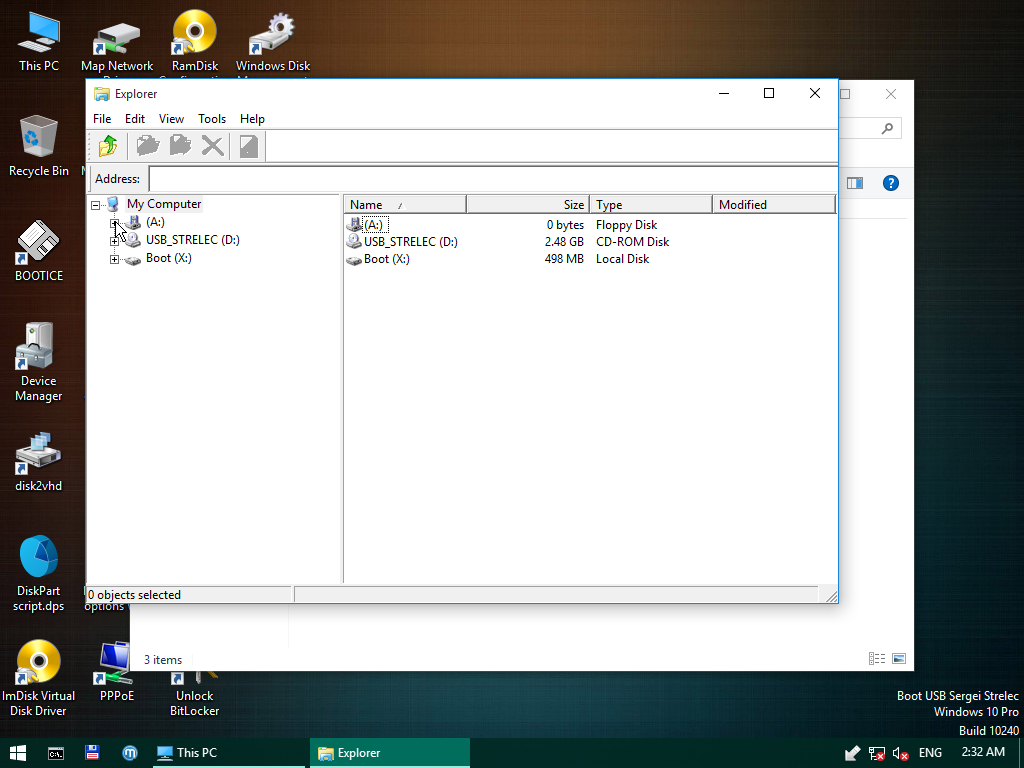1024x768 pixels.
Task: Click the round blue M taskbar icon
Action: [x=130, y=753]
